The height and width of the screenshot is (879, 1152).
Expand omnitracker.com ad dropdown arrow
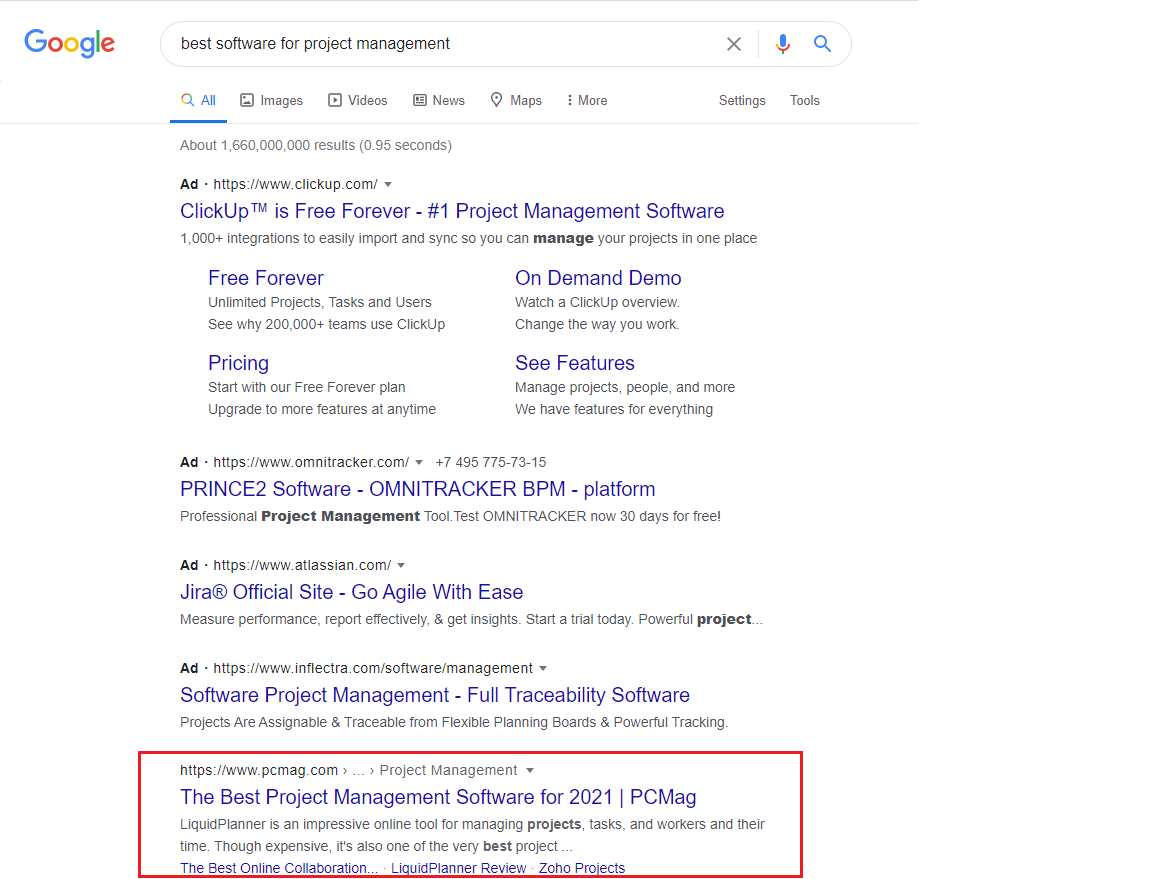pyautogui.click(x=419, y=462)
